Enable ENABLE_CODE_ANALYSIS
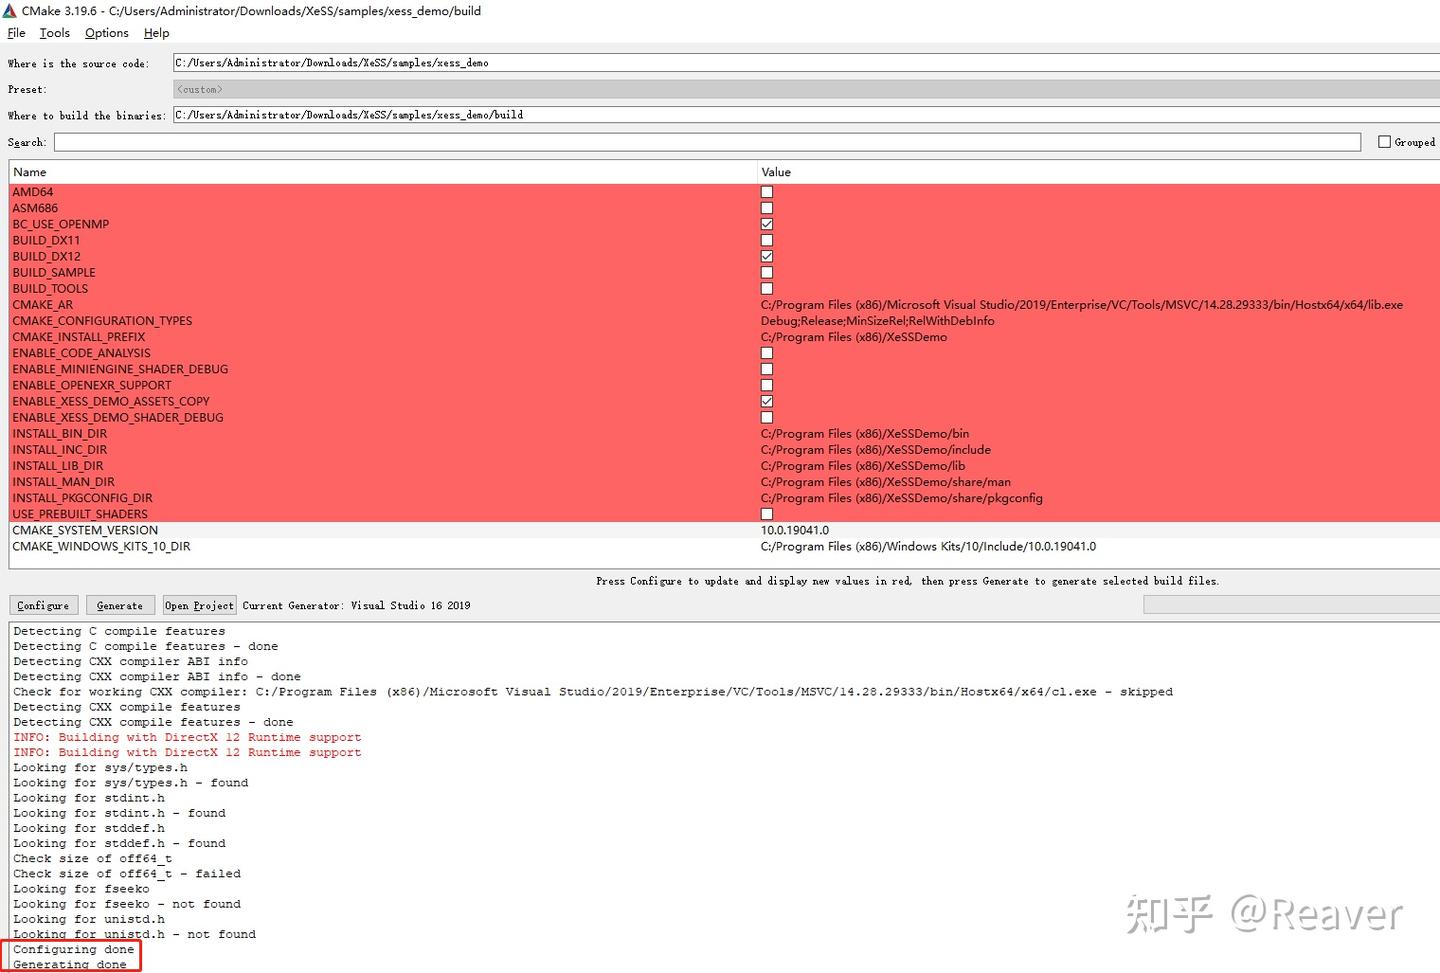This screenshot has width=1440, height=973. [766, 352]
